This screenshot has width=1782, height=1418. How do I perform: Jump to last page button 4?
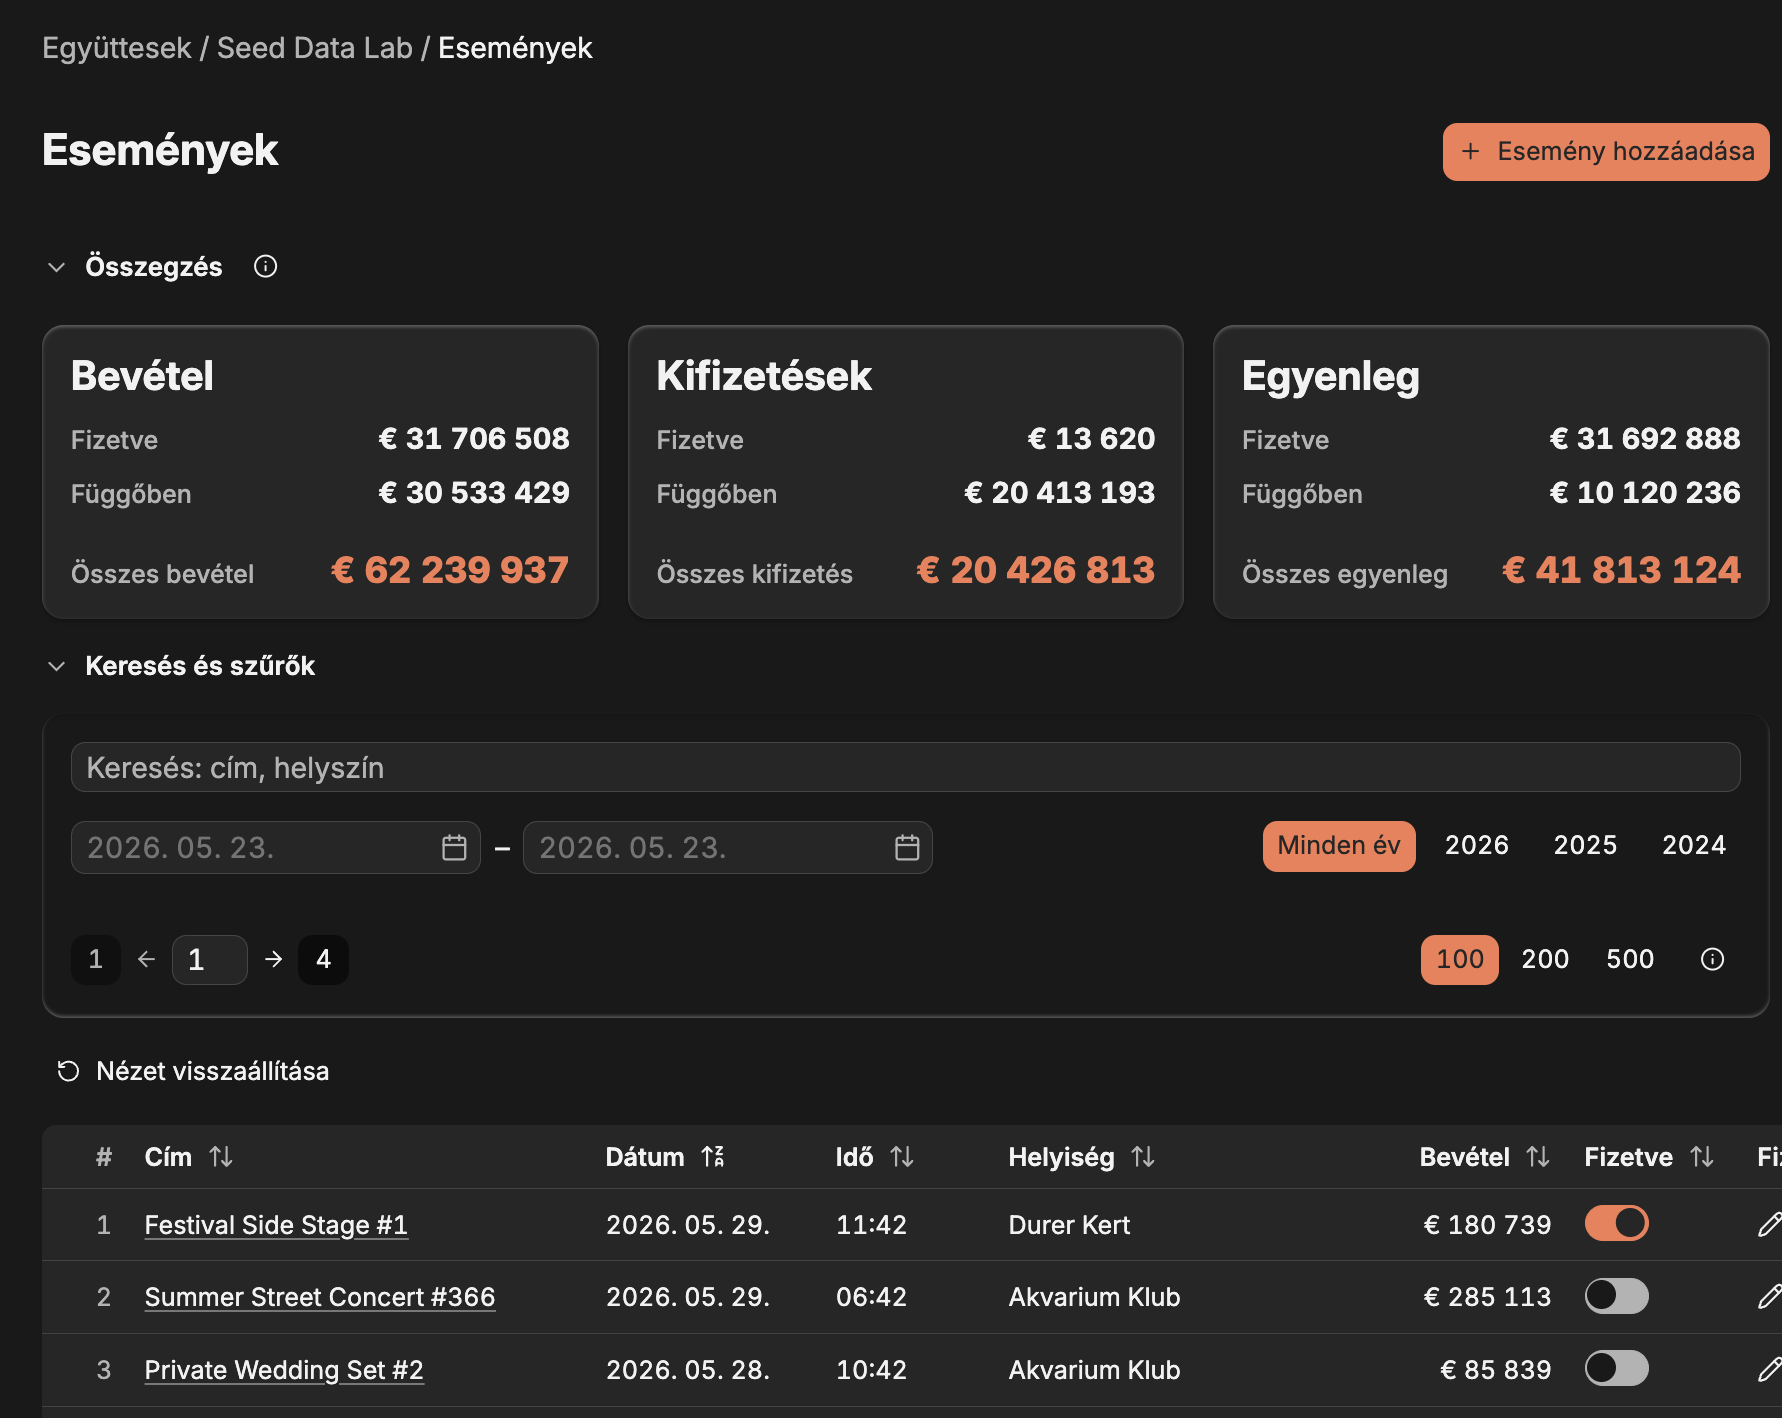[x=323, y=960]
